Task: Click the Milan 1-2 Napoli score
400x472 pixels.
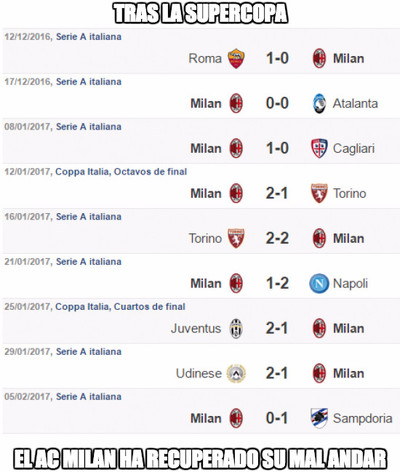Action: coord(277,283)
